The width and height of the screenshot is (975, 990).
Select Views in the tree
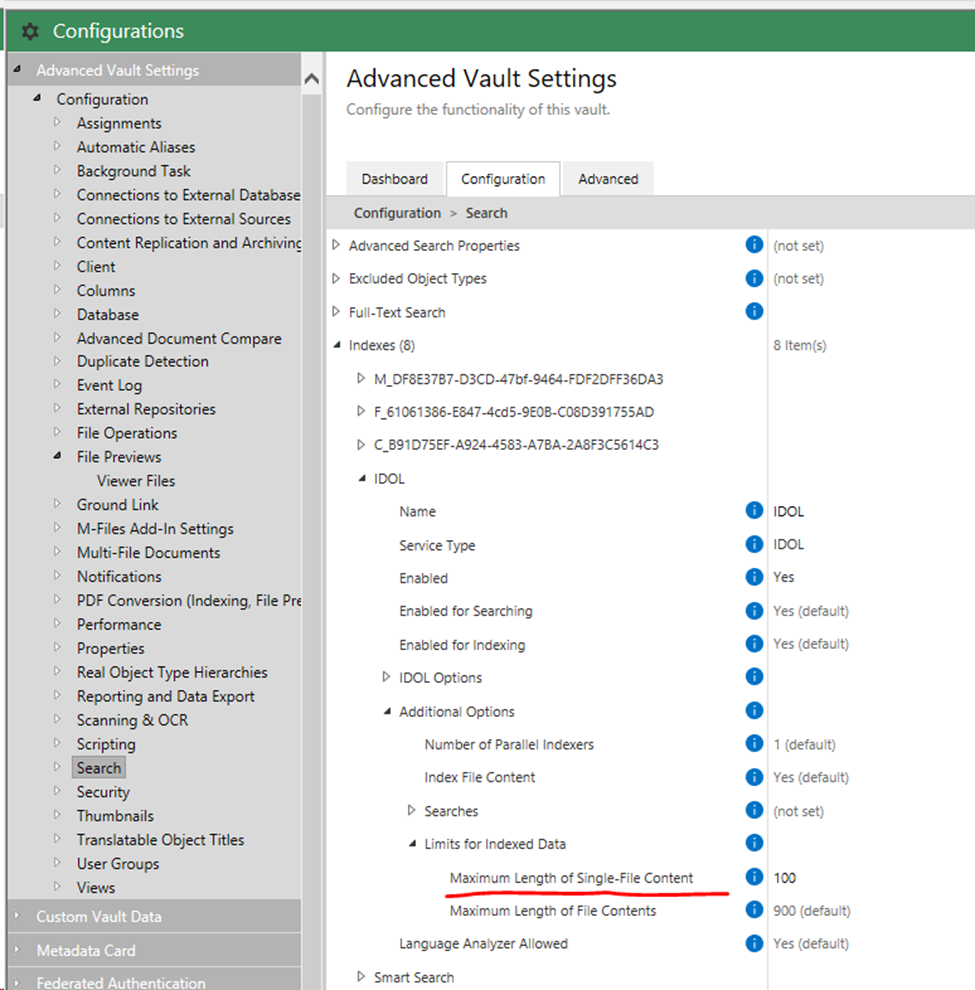[x=95, y=887]
